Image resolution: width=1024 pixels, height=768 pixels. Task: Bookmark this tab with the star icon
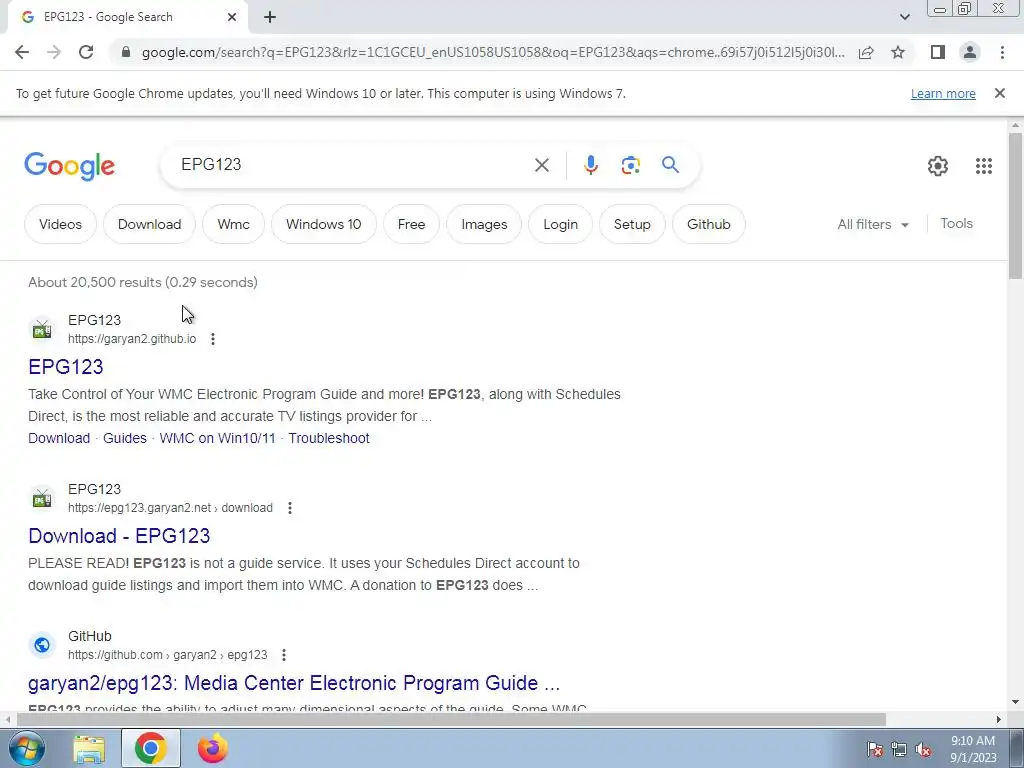898,52
